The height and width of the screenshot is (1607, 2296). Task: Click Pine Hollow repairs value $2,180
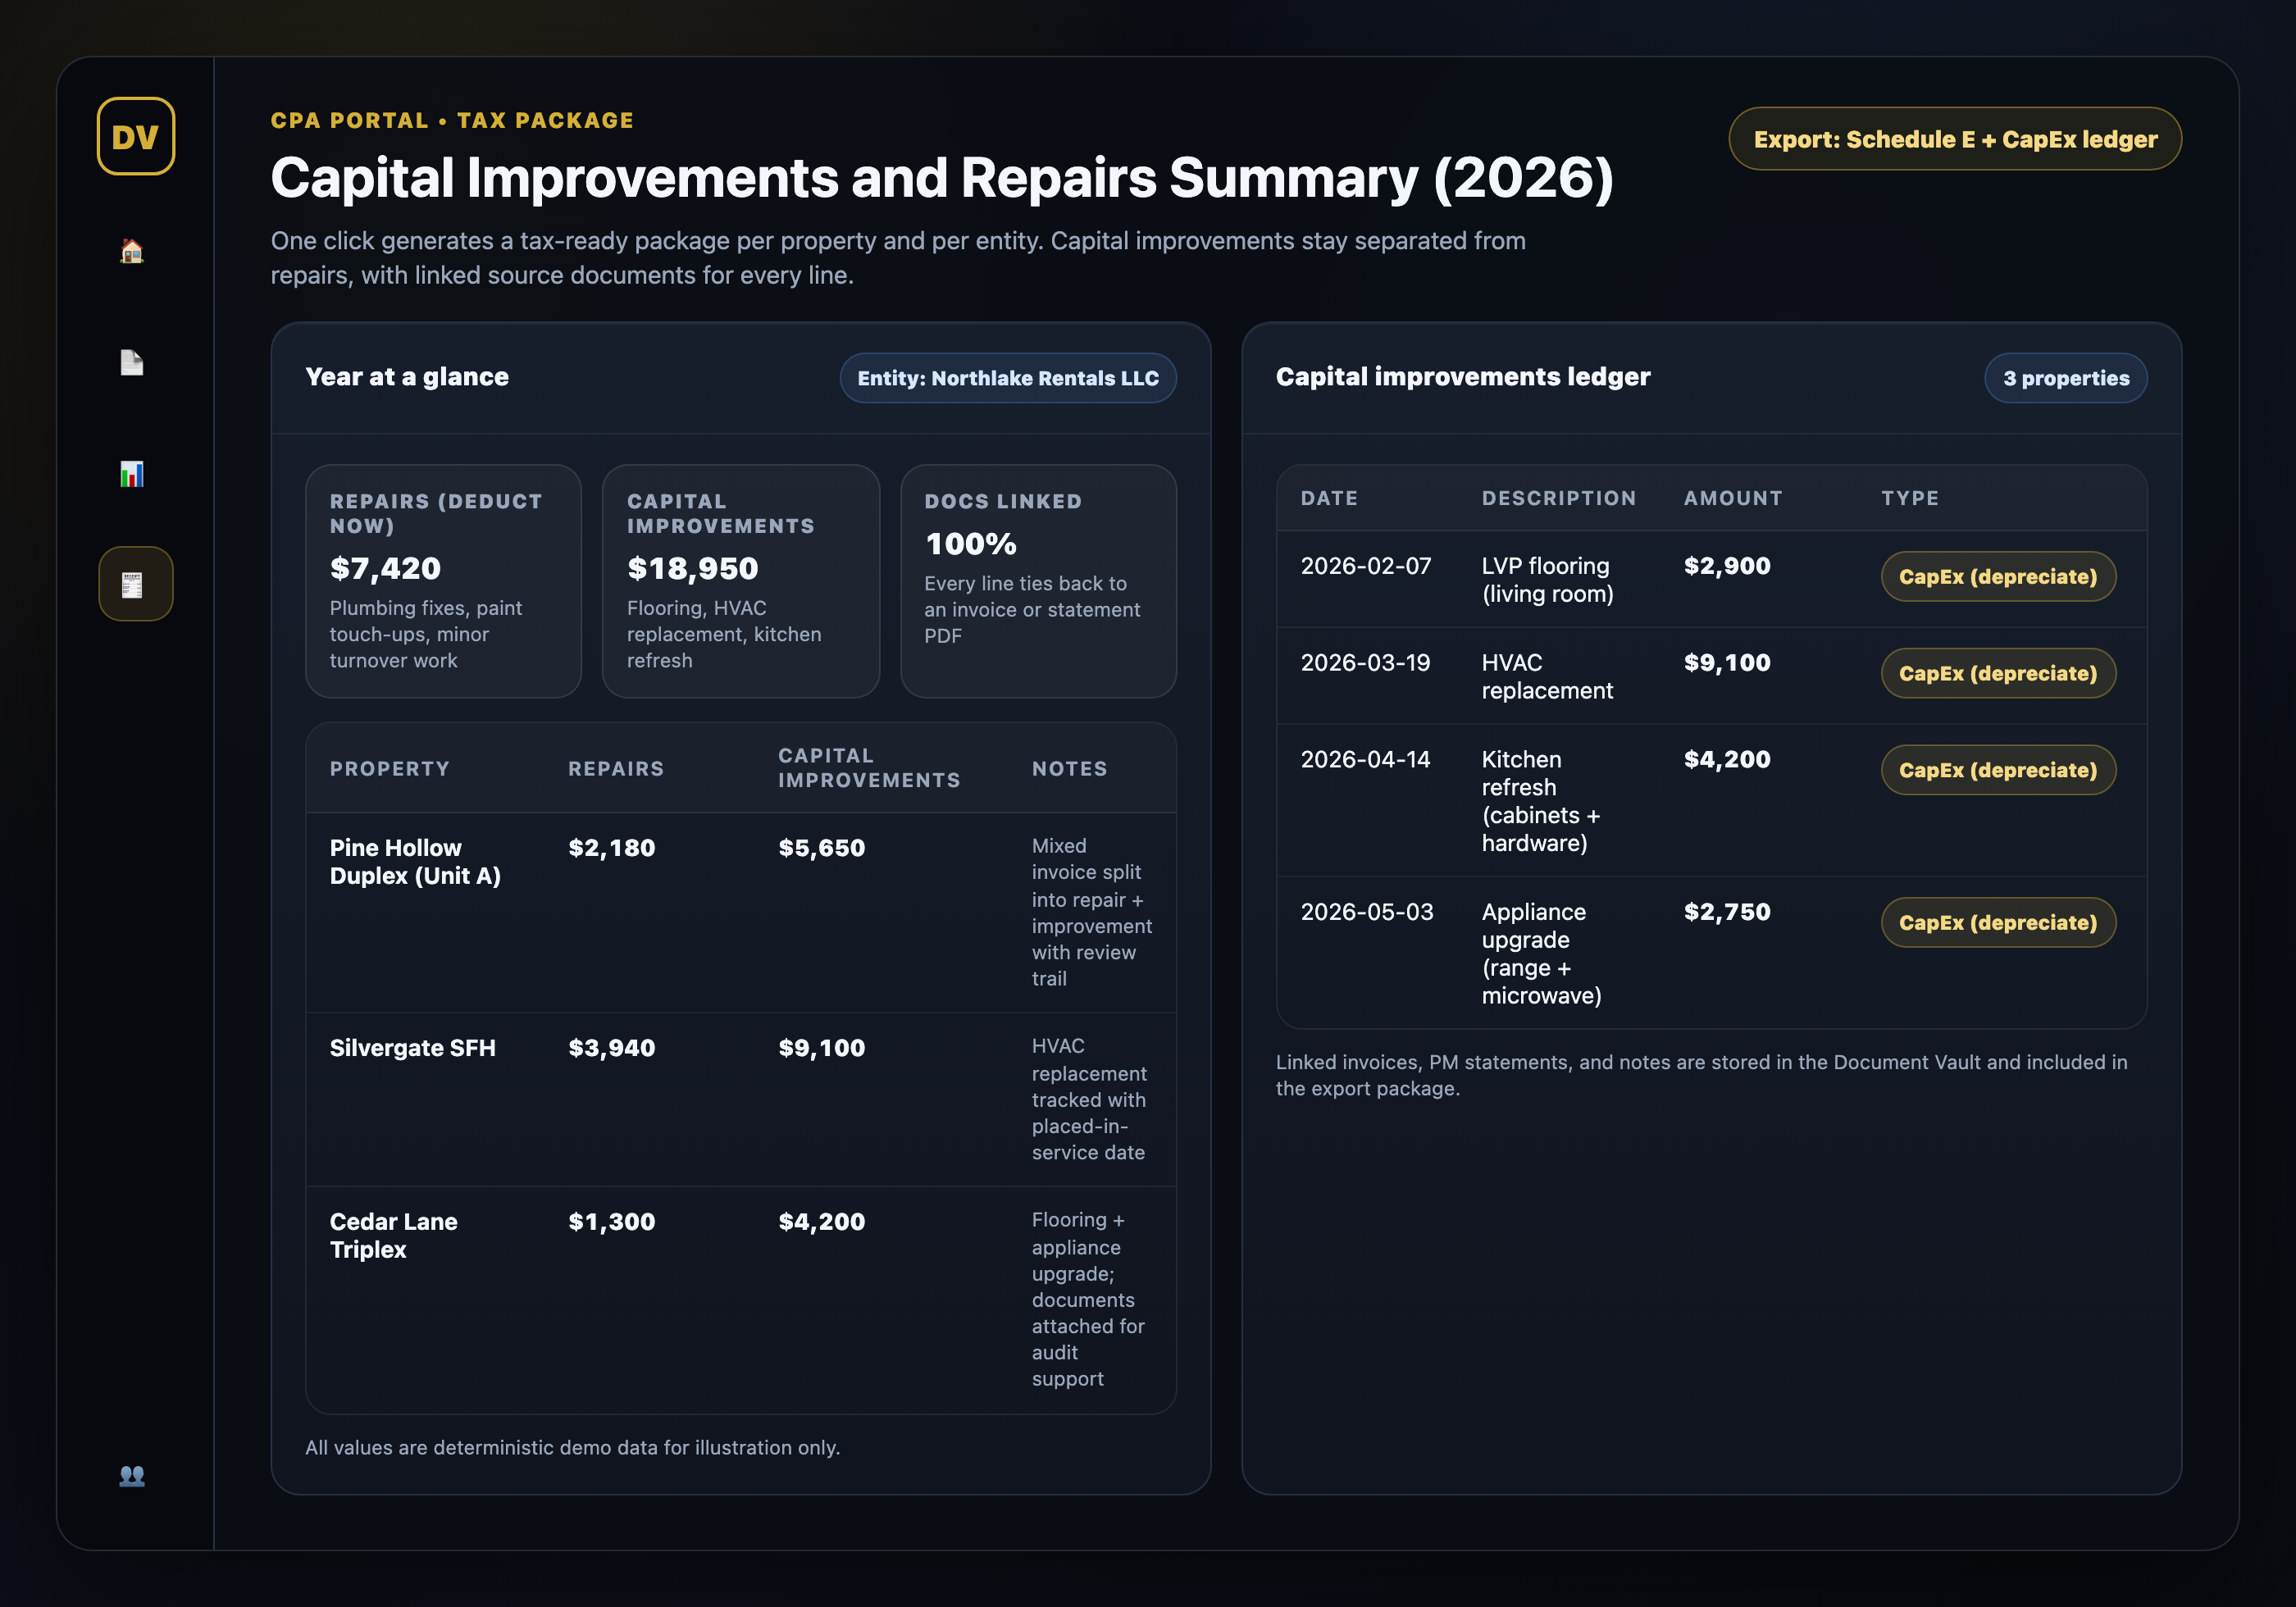(x=611, y=848)
